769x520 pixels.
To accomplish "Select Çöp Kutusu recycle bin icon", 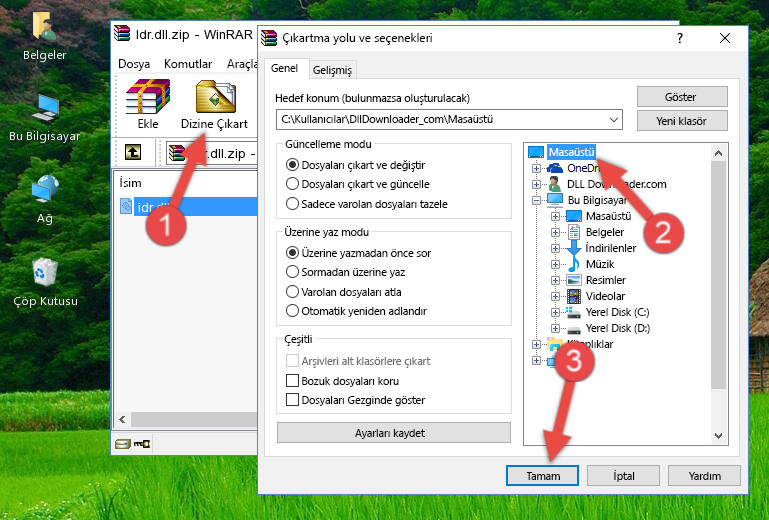I will click(45, 282).
